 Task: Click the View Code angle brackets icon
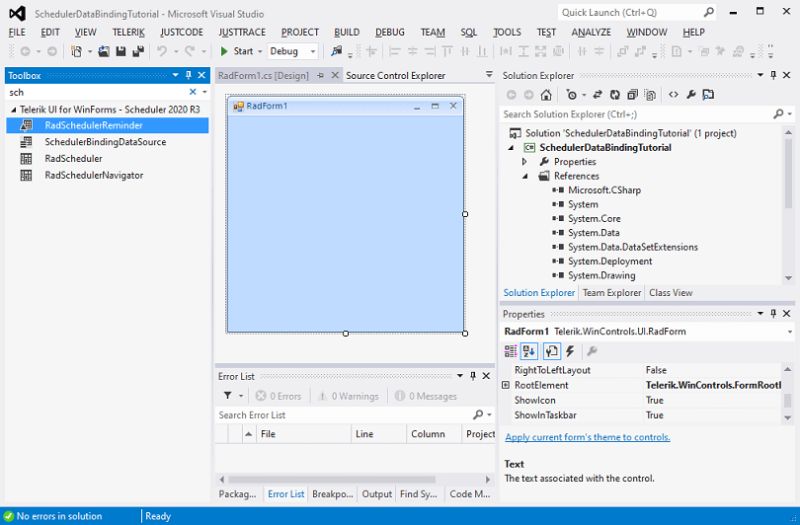click(673, 95)
